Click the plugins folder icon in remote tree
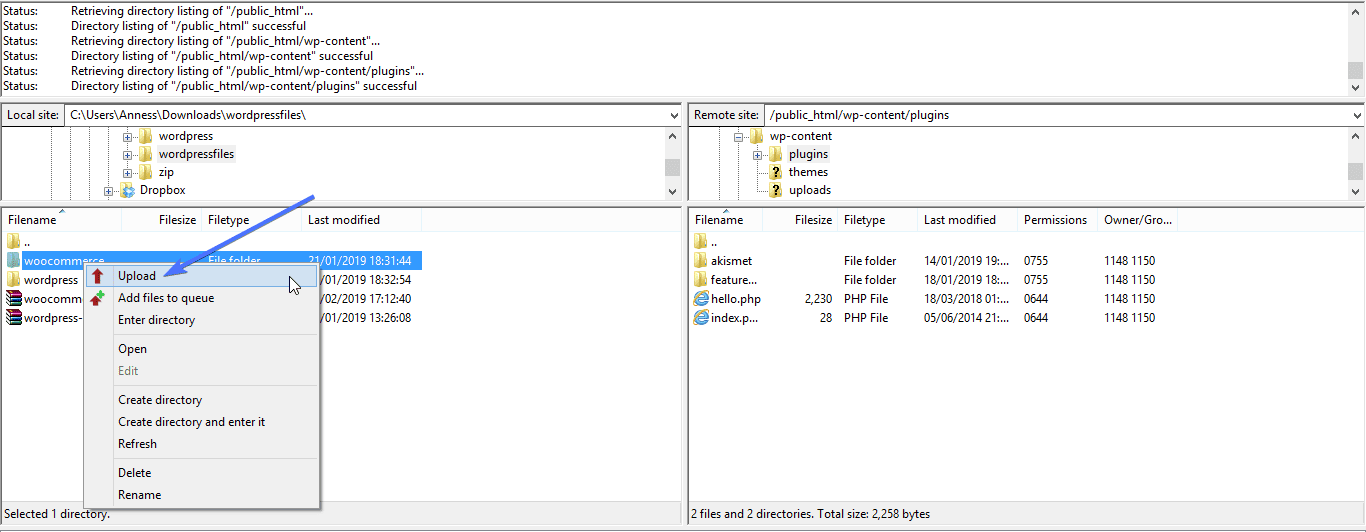The width and height of the screenshot is (1366, 532). coord(776,154)
